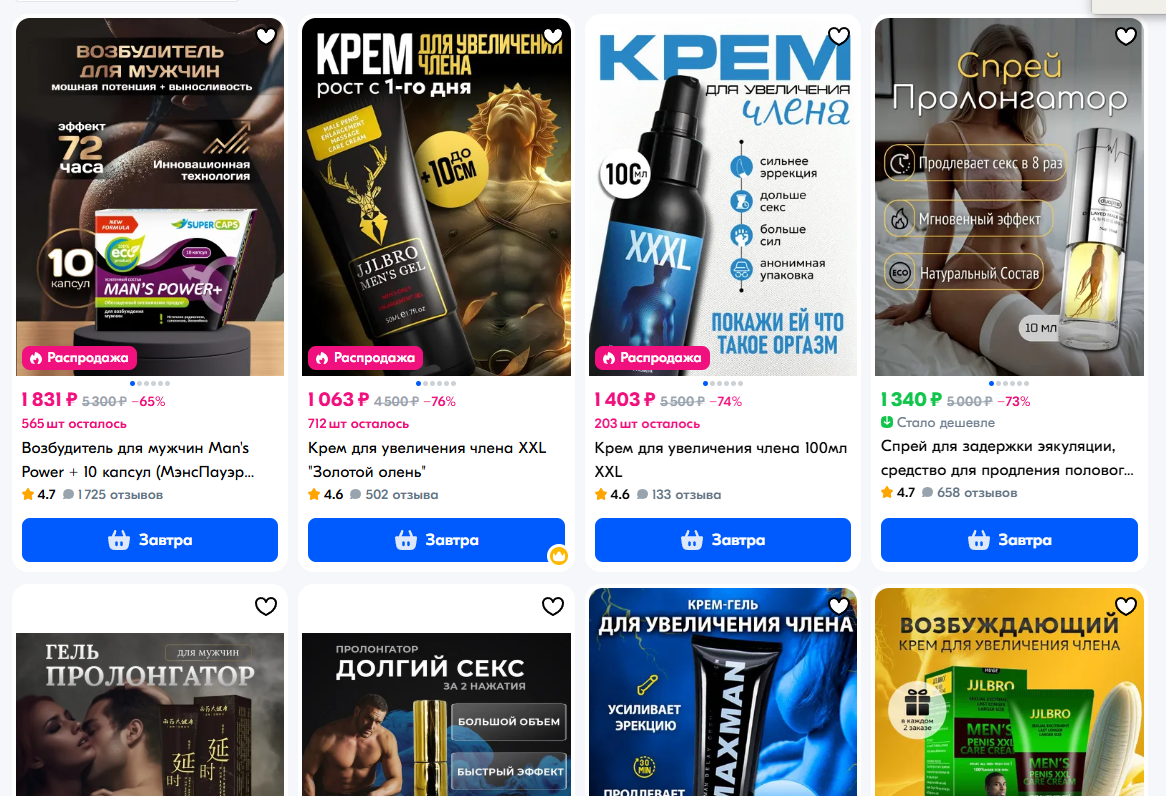The height and width of the screenshot is (796, 1166).
Task: Click Завтра cart button for 1 340 ₽ spray
Action: coord(1009,540)
